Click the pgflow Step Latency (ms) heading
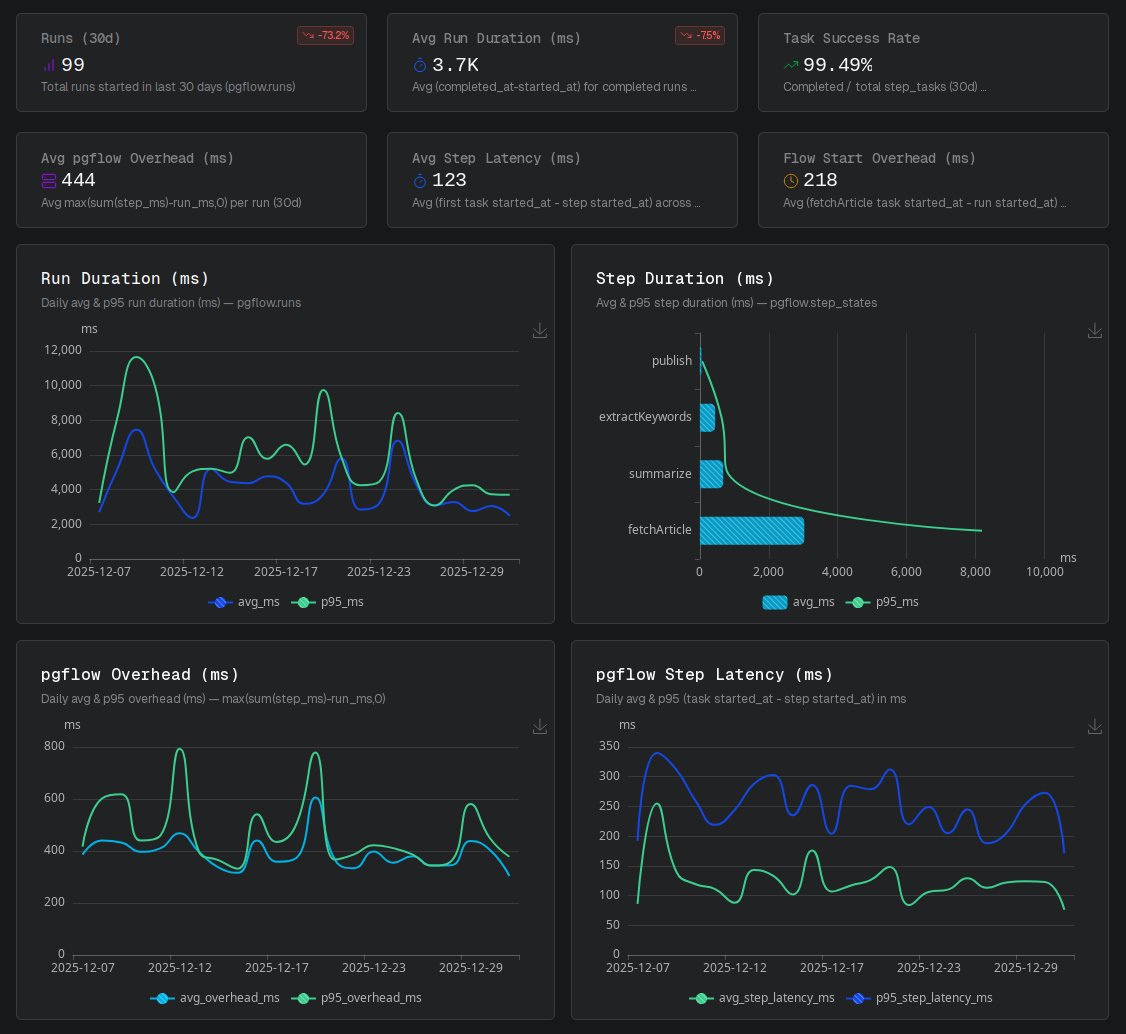 pos(715,674)
